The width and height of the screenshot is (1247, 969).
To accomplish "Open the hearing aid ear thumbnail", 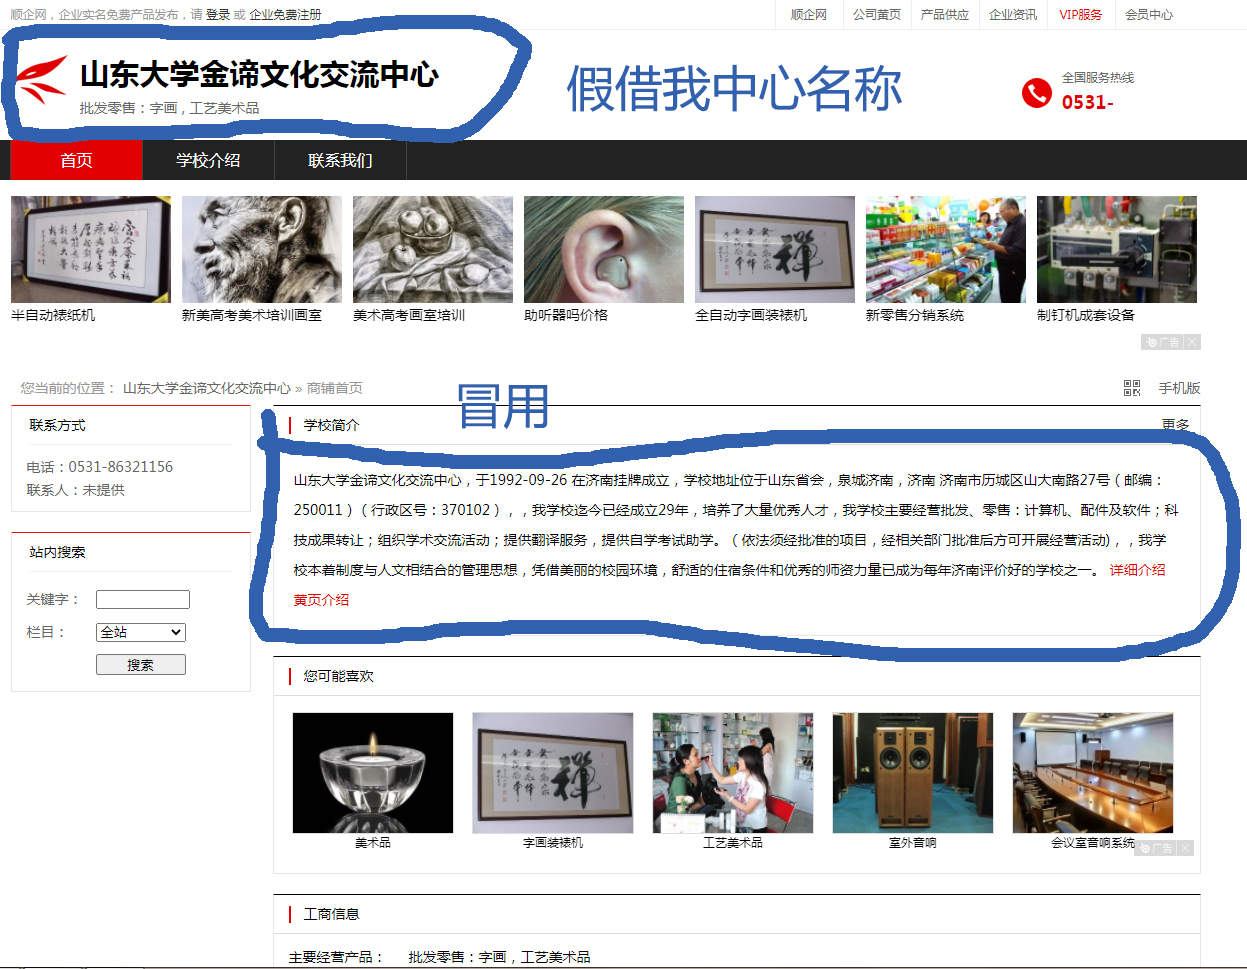I will point(604,249).
